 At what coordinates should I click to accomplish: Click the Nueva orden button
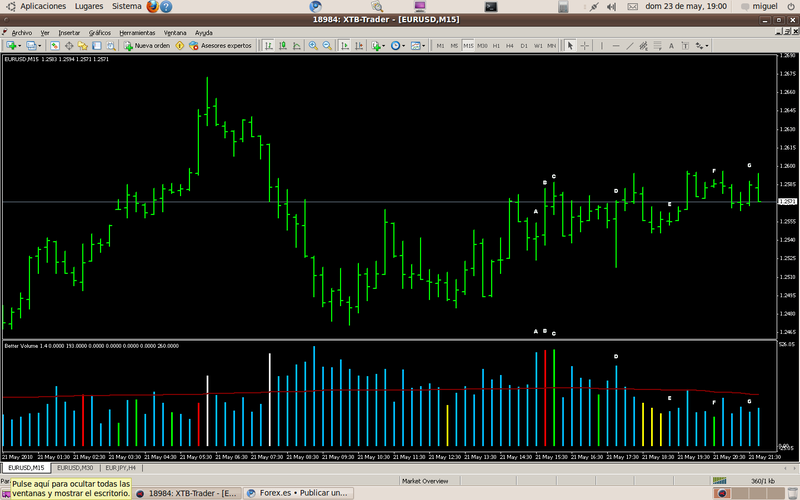[x=146, y=45]
